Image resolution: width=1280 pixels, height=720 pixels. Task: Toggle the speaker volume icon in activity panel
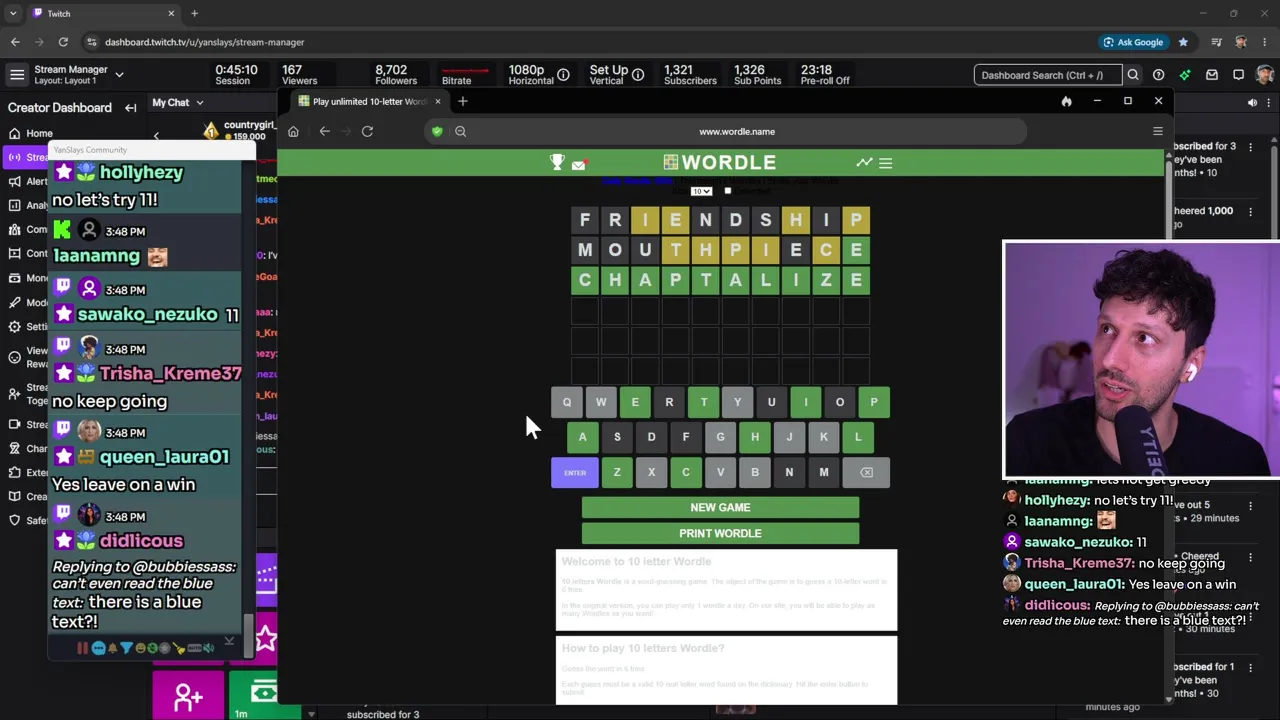coord(1252,102)
